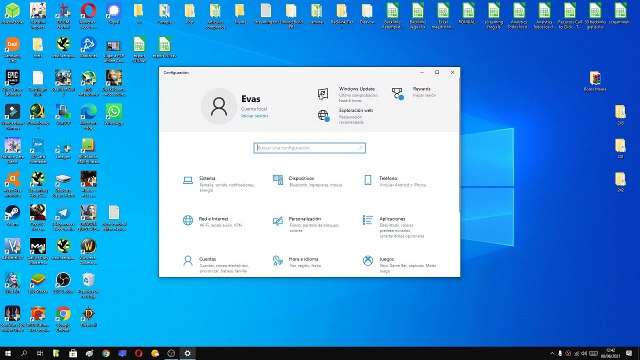Viewport: 640px width, 360px height.
Task: Click the volume icon in system tray
Action: (584, 353)
